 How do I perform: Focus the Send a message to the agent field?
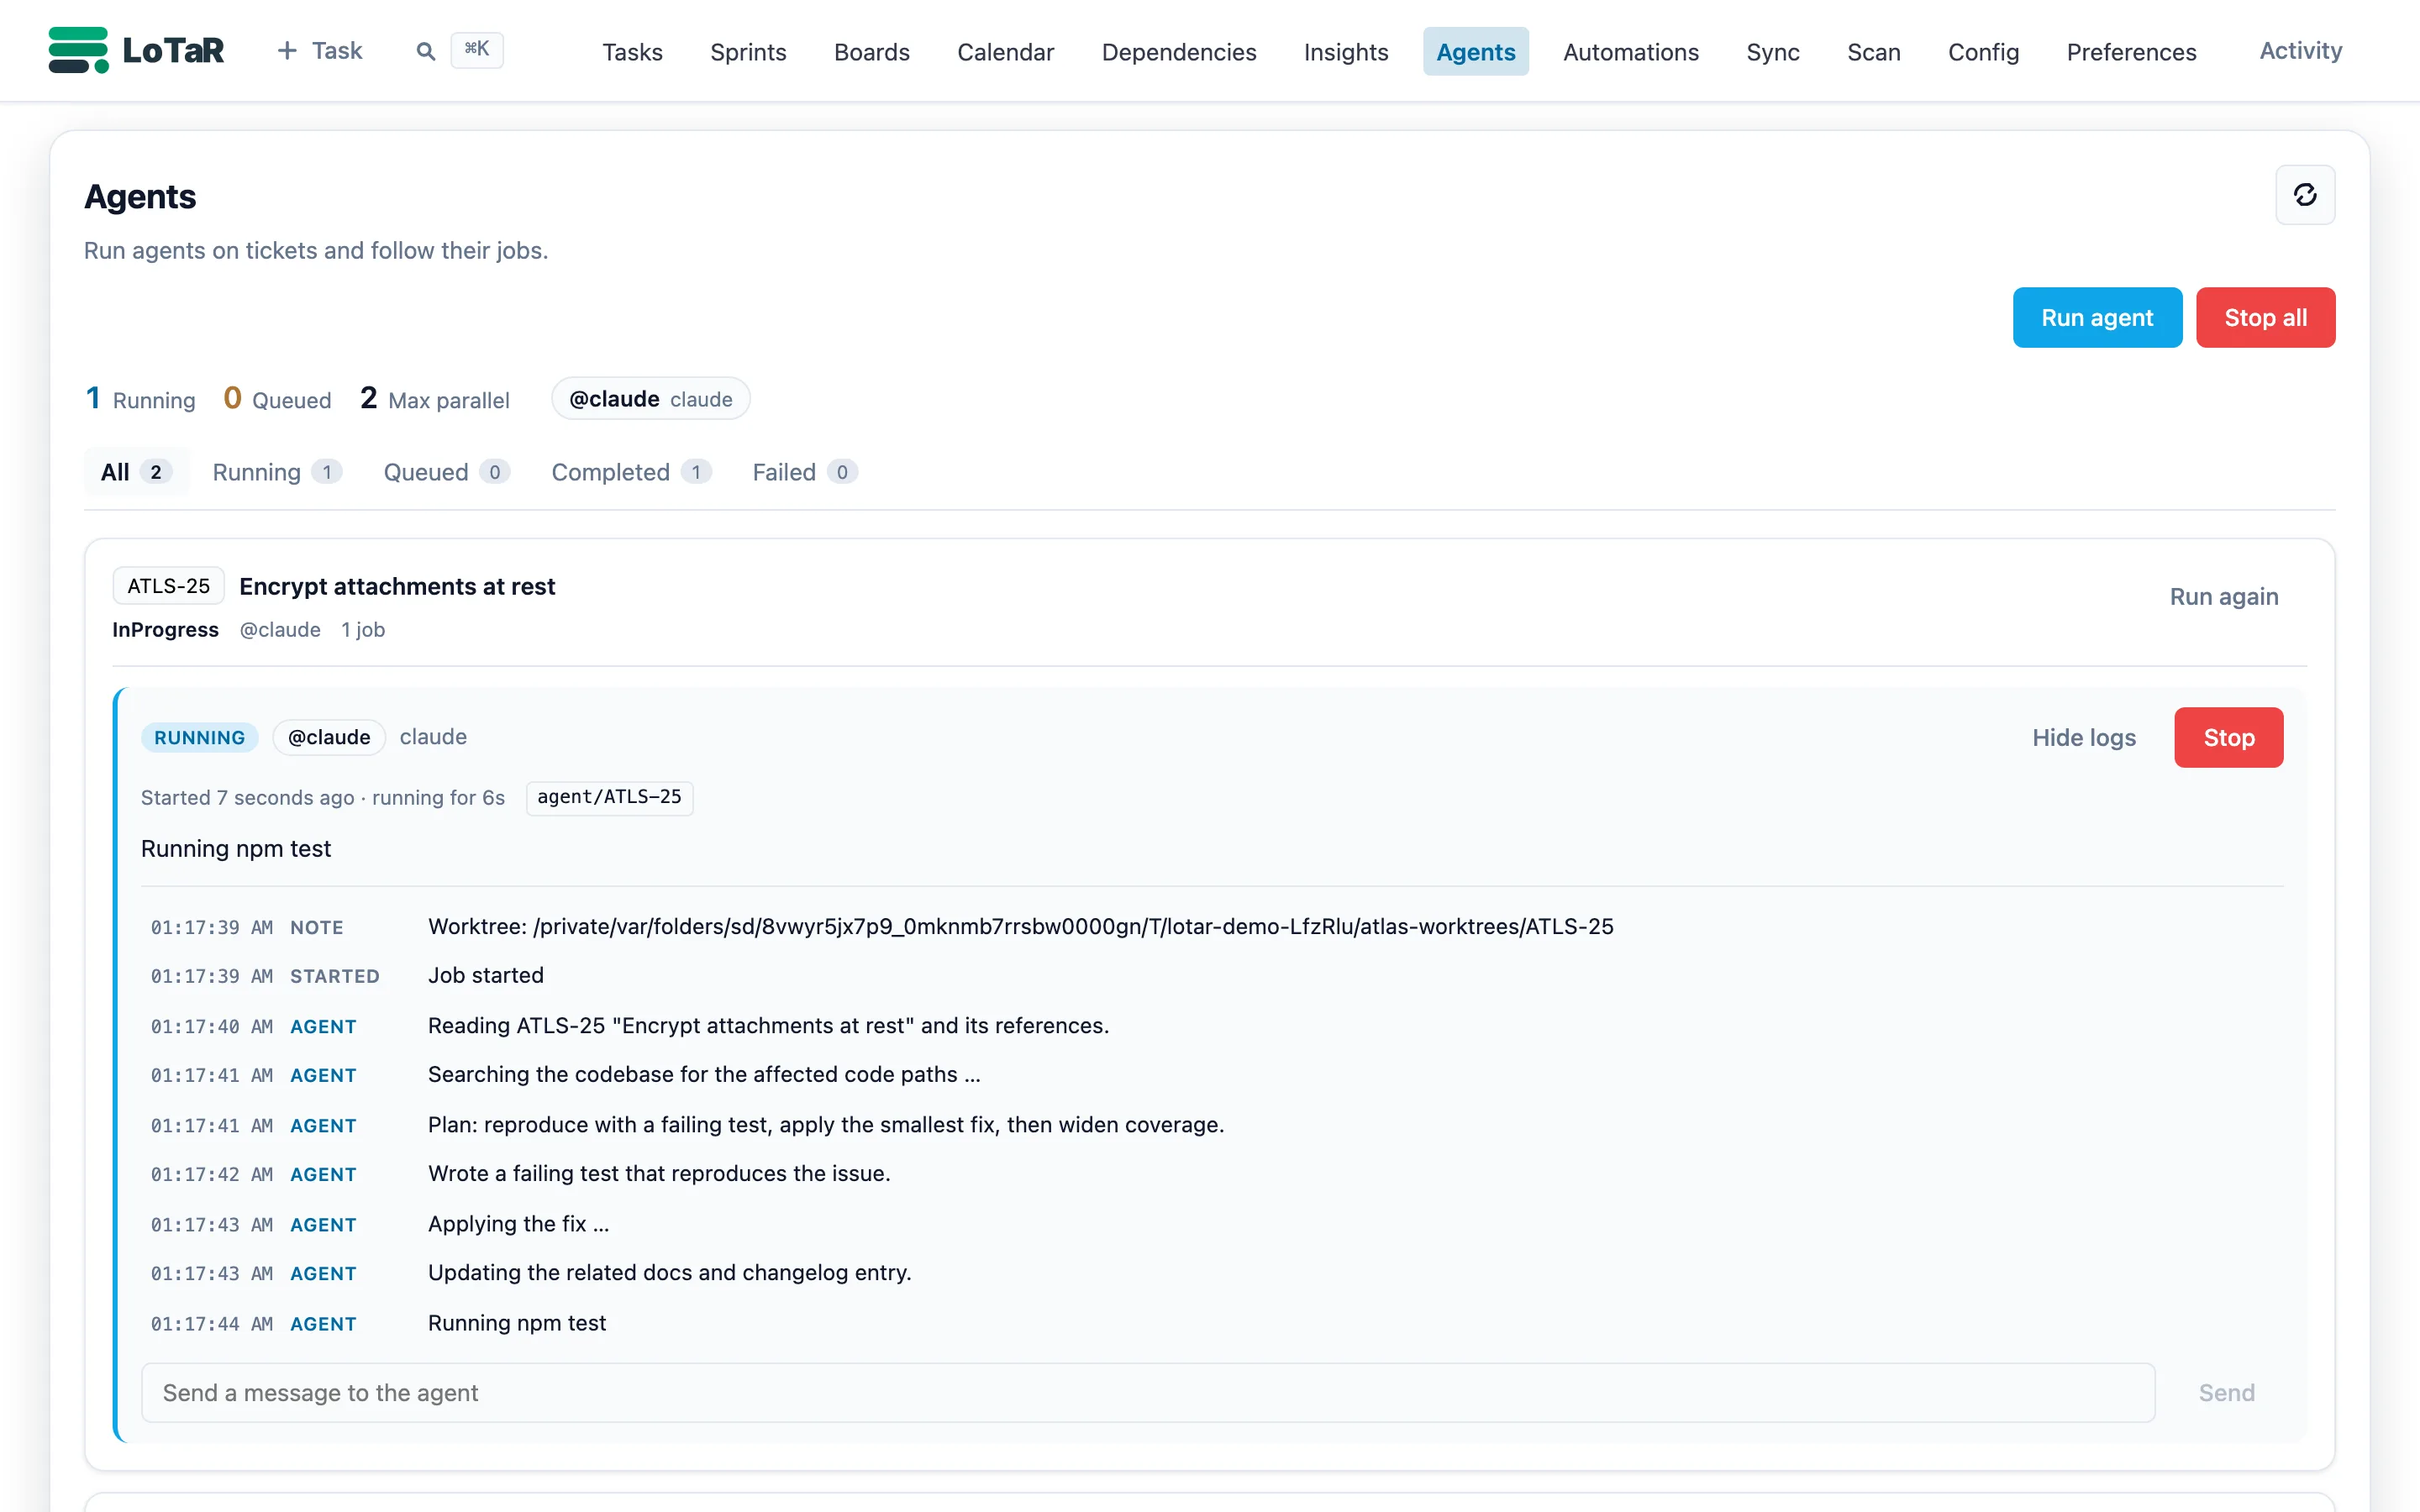[1147, 1393]
